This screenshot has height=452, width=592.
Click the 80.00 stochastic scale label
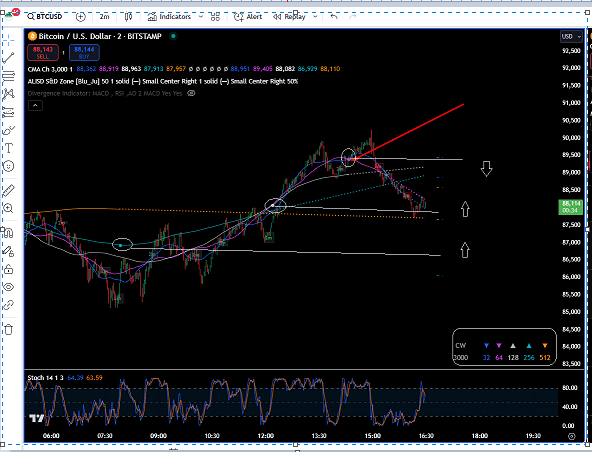pyautogui.click(x=569, y=388)
